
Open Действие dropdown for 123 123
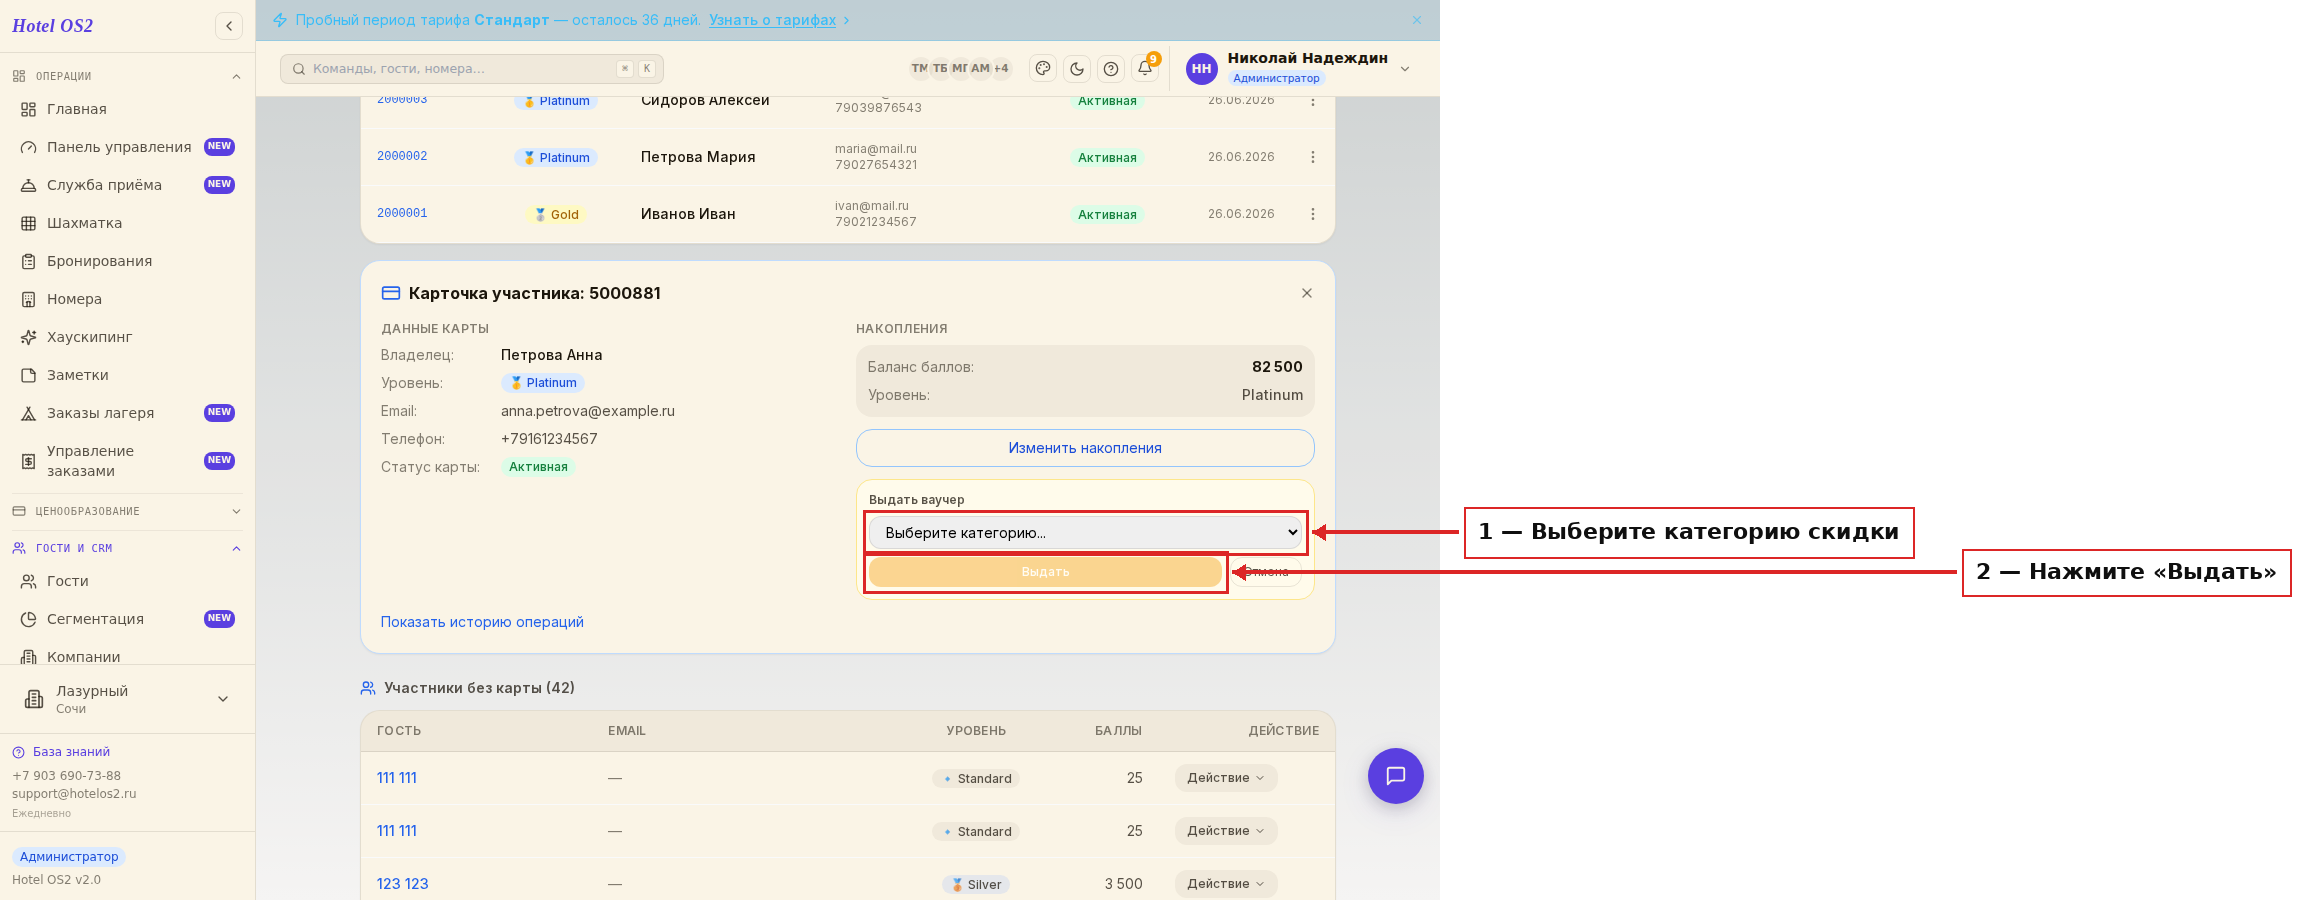point(1226,884)
